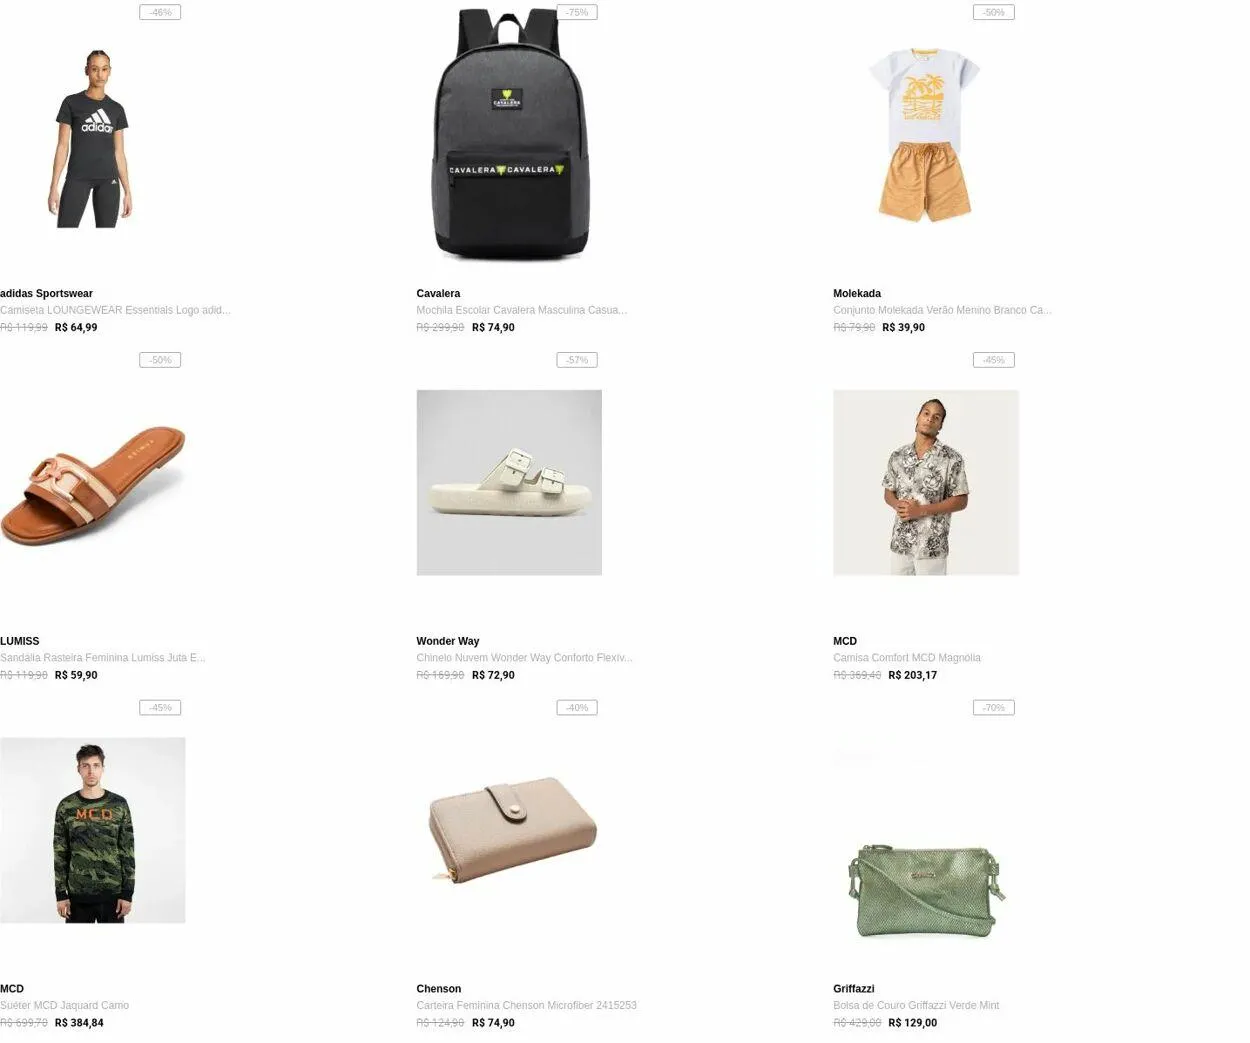
Task: Click the -75% discount badge on backpack
Action: click(x=577, y=12)
